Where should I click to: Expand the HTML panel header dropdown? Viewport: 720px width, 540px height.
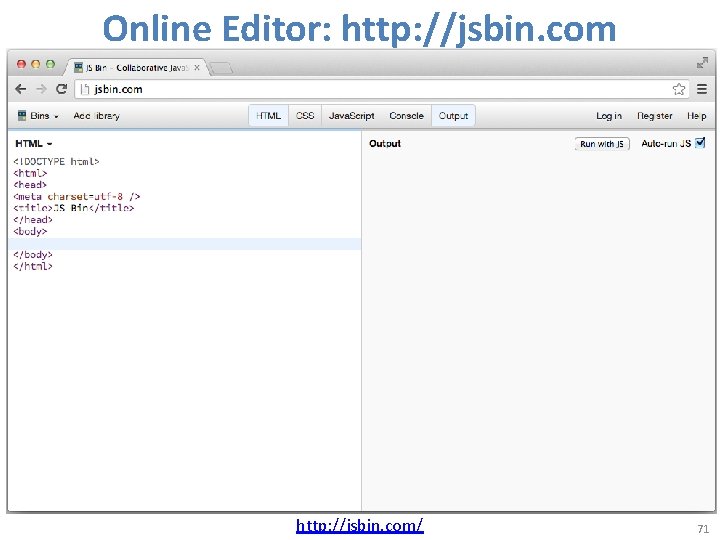pyautogui.click(x=34, y=143)
